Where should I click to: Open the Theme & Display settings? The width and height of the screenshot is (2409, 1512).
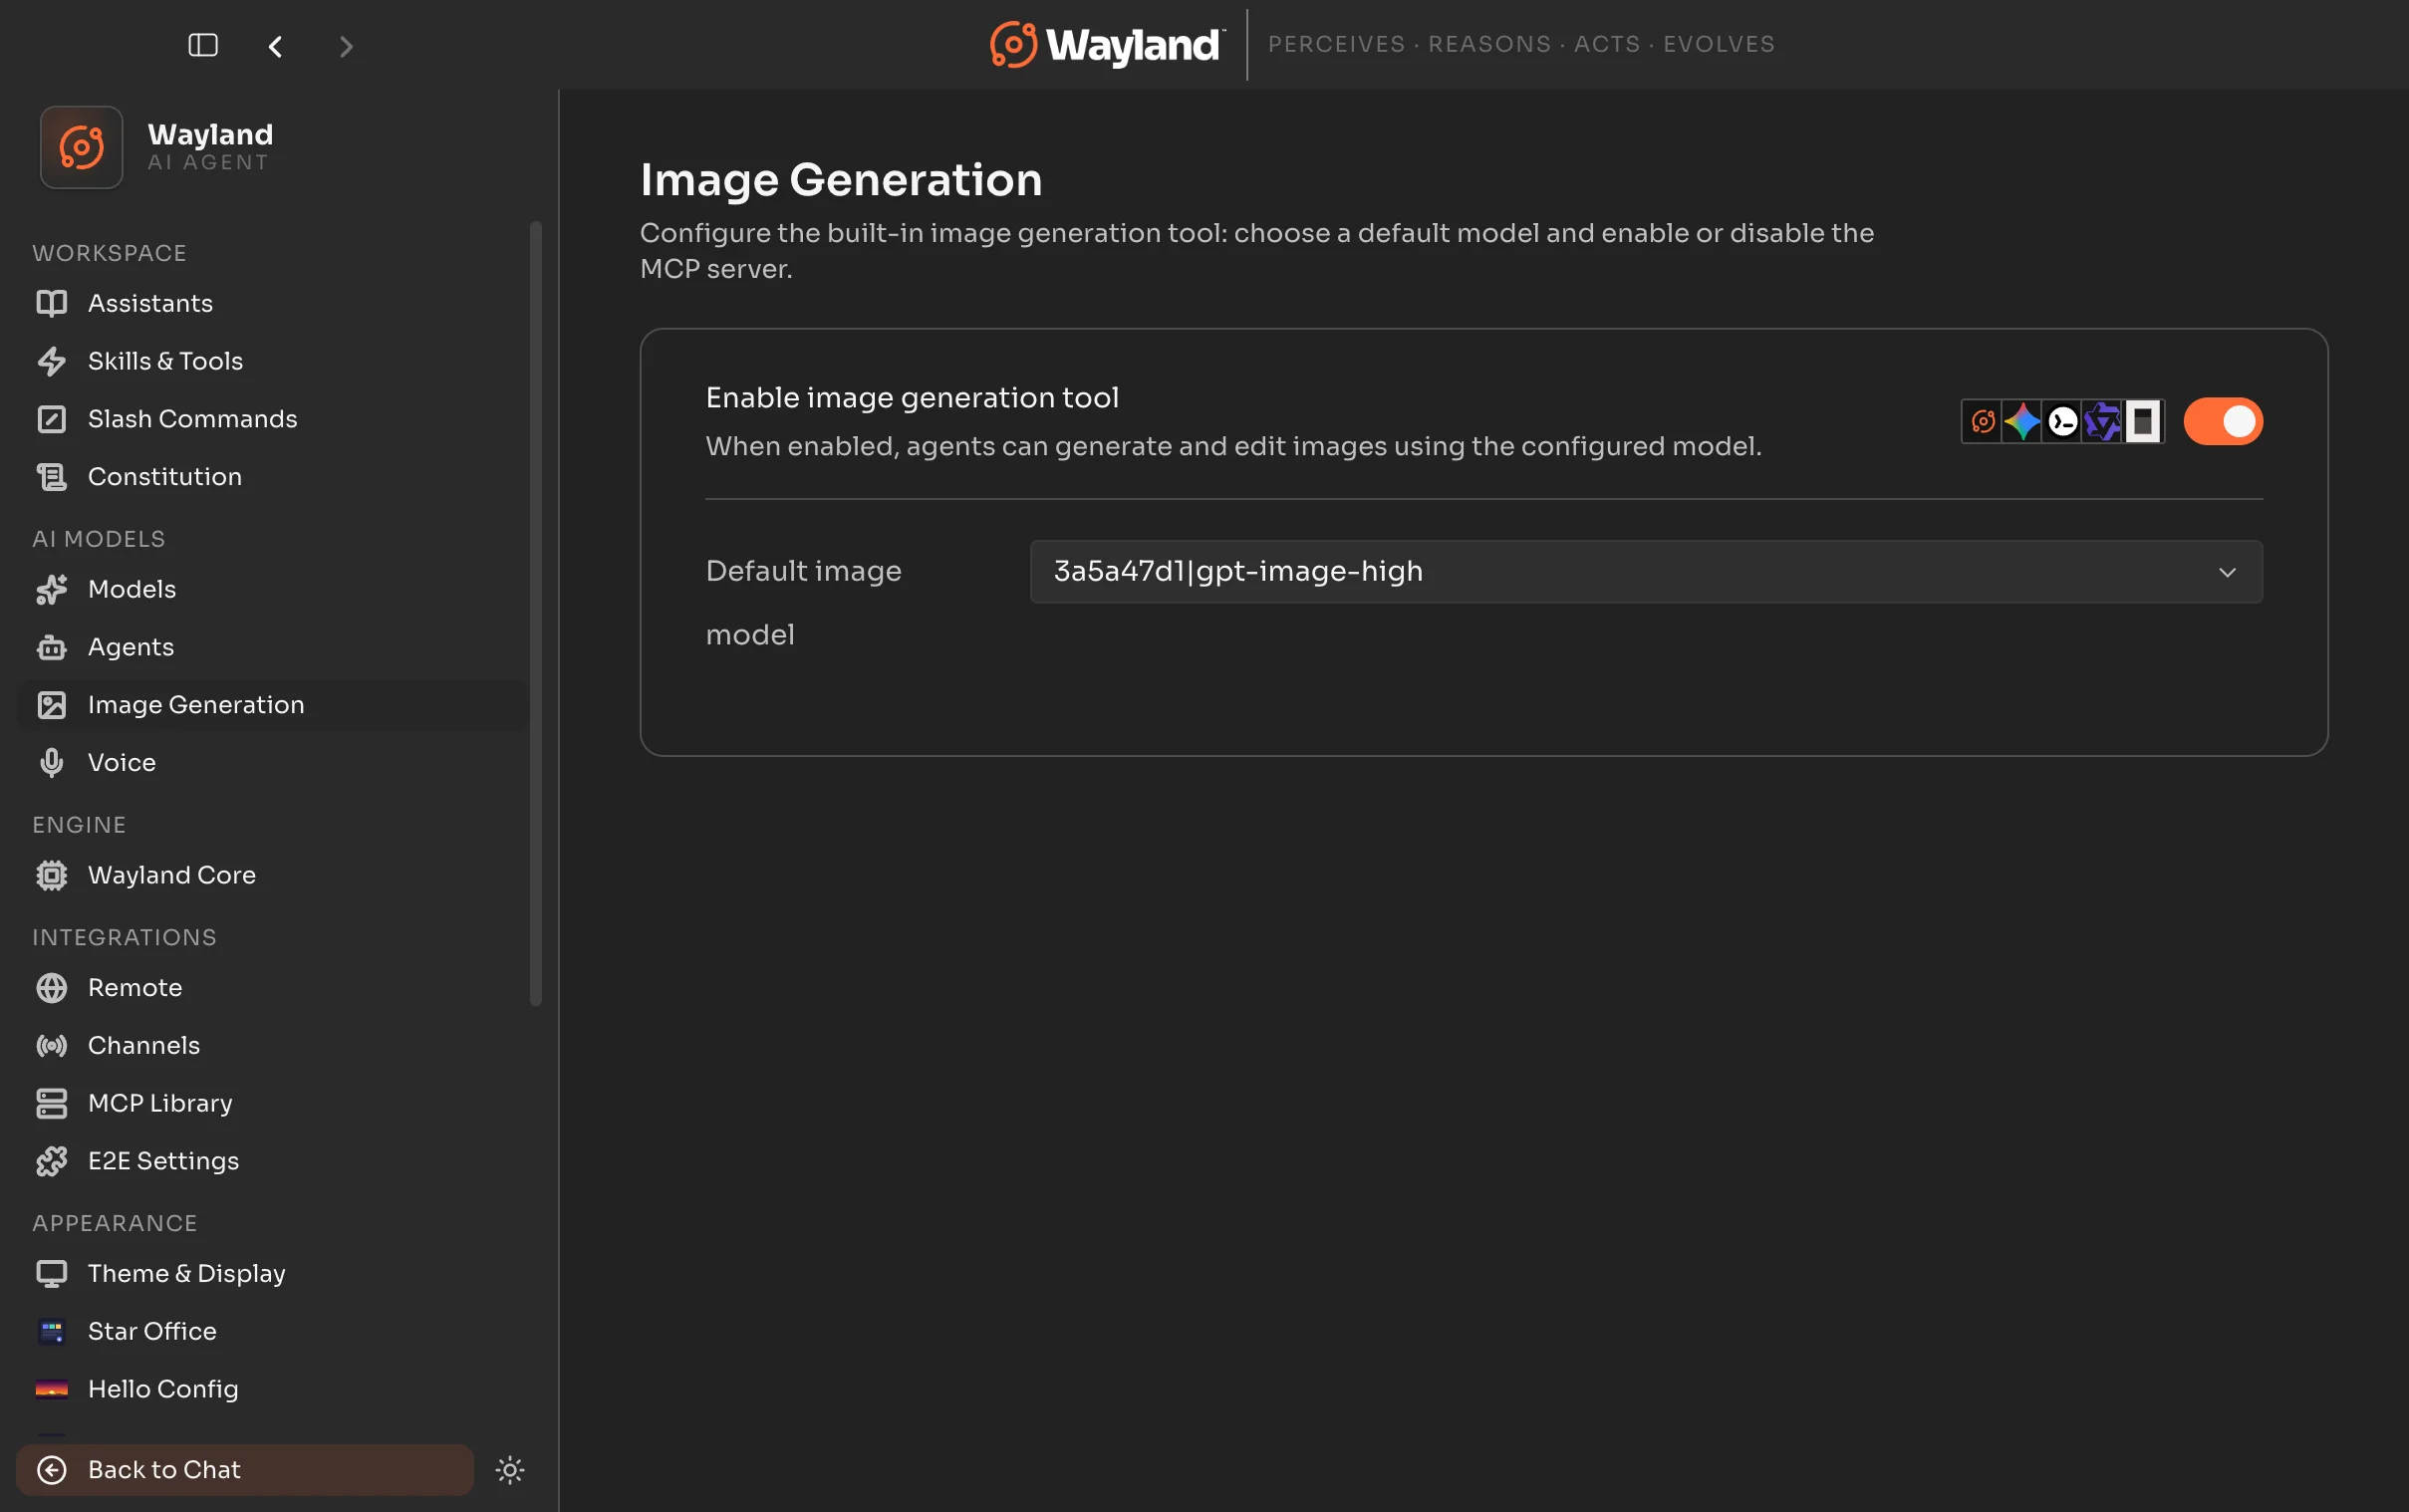coord(272,1273)
